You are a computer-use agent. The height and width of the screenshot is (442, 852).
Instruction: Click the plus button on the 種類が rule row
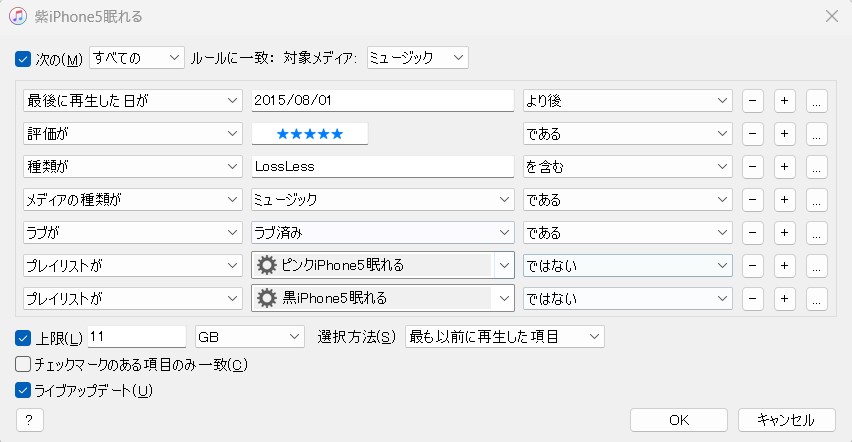pyautogui.click(x=785, y=167)
